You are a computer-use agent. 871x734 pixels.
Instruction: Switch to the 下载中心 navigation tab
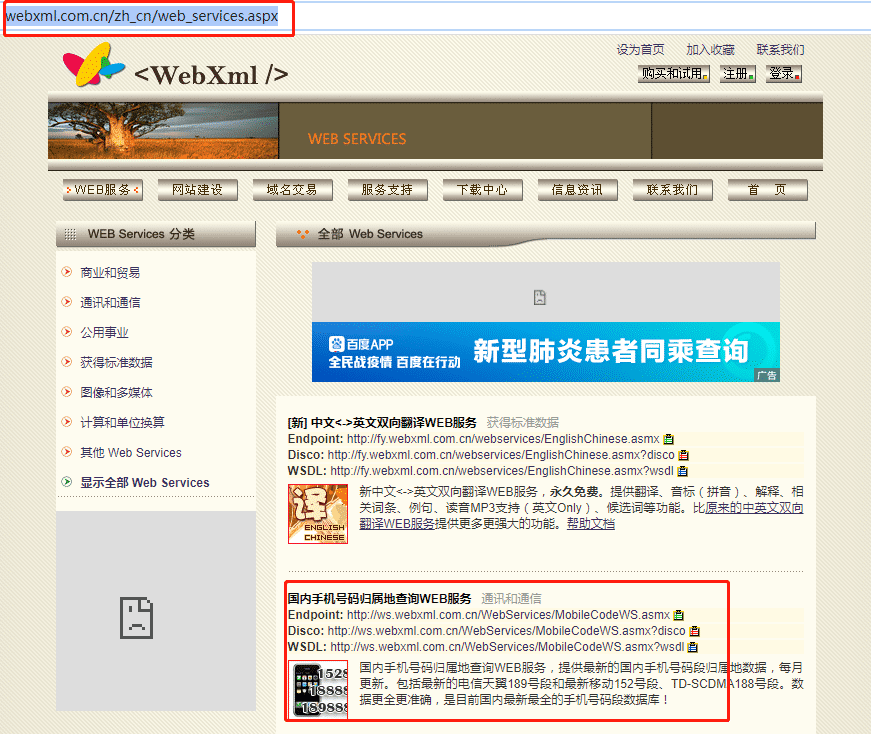[482, 189]
